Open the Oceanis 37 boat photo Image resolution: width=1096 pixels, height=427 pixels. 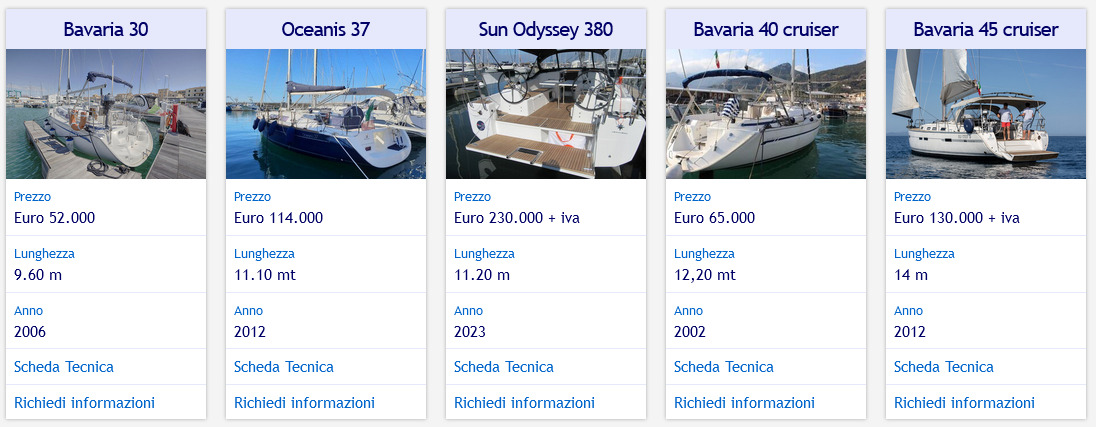(326, 114)
